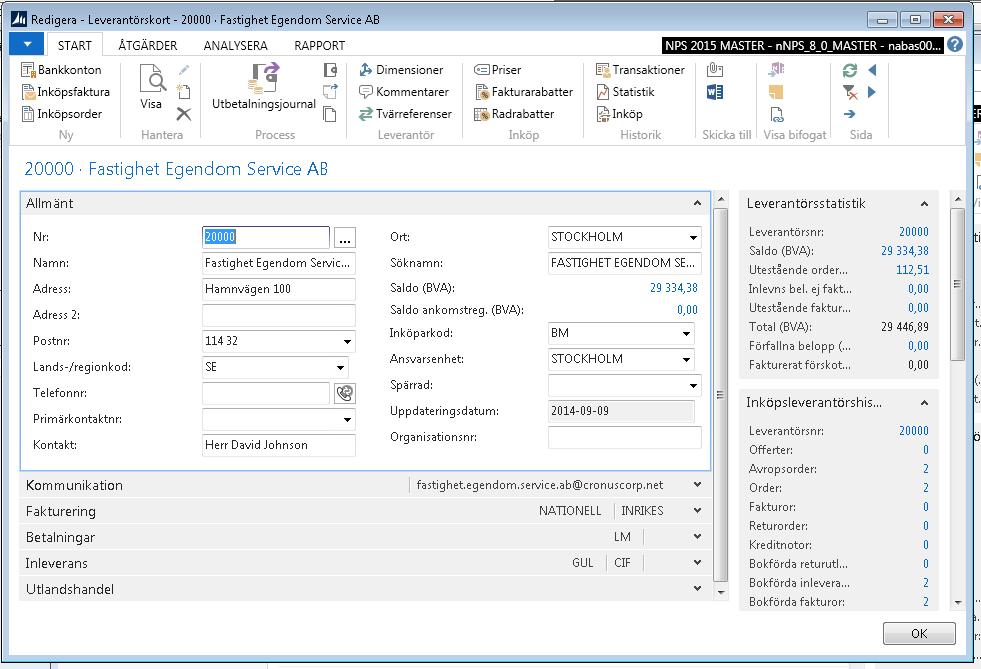This screenshot has height=669, width=981.
Task: Click into the Organisationsnr field
Action: click(x=624, y=437)
